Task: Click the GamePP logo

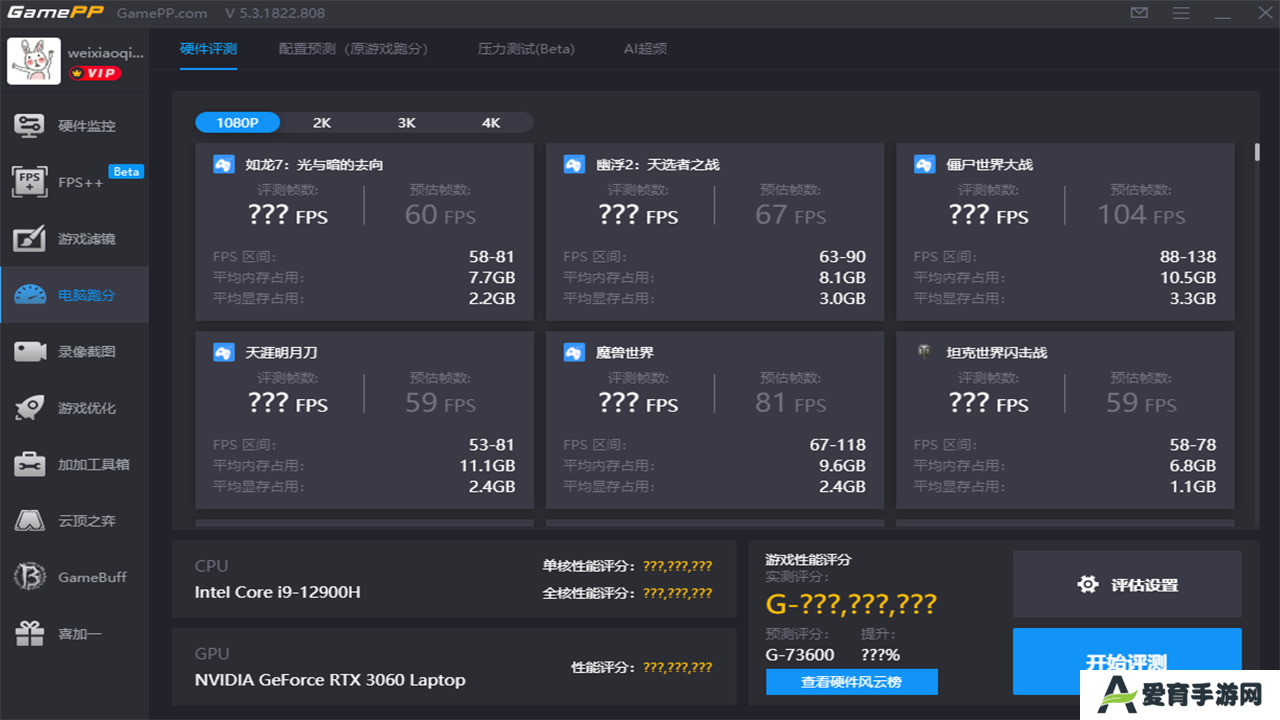Action: pyautogui.click(x=55, y=13)
